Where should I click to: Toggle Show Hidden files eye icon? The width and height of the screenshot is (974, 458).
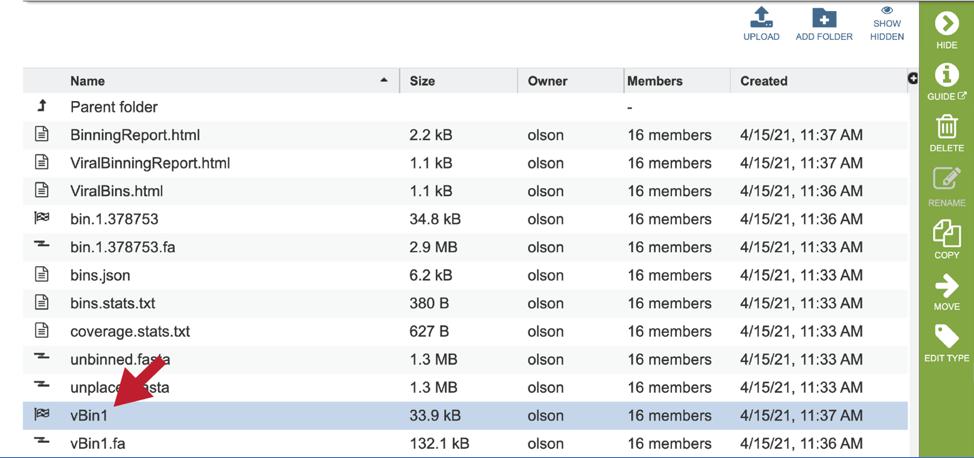click(886, 10)
